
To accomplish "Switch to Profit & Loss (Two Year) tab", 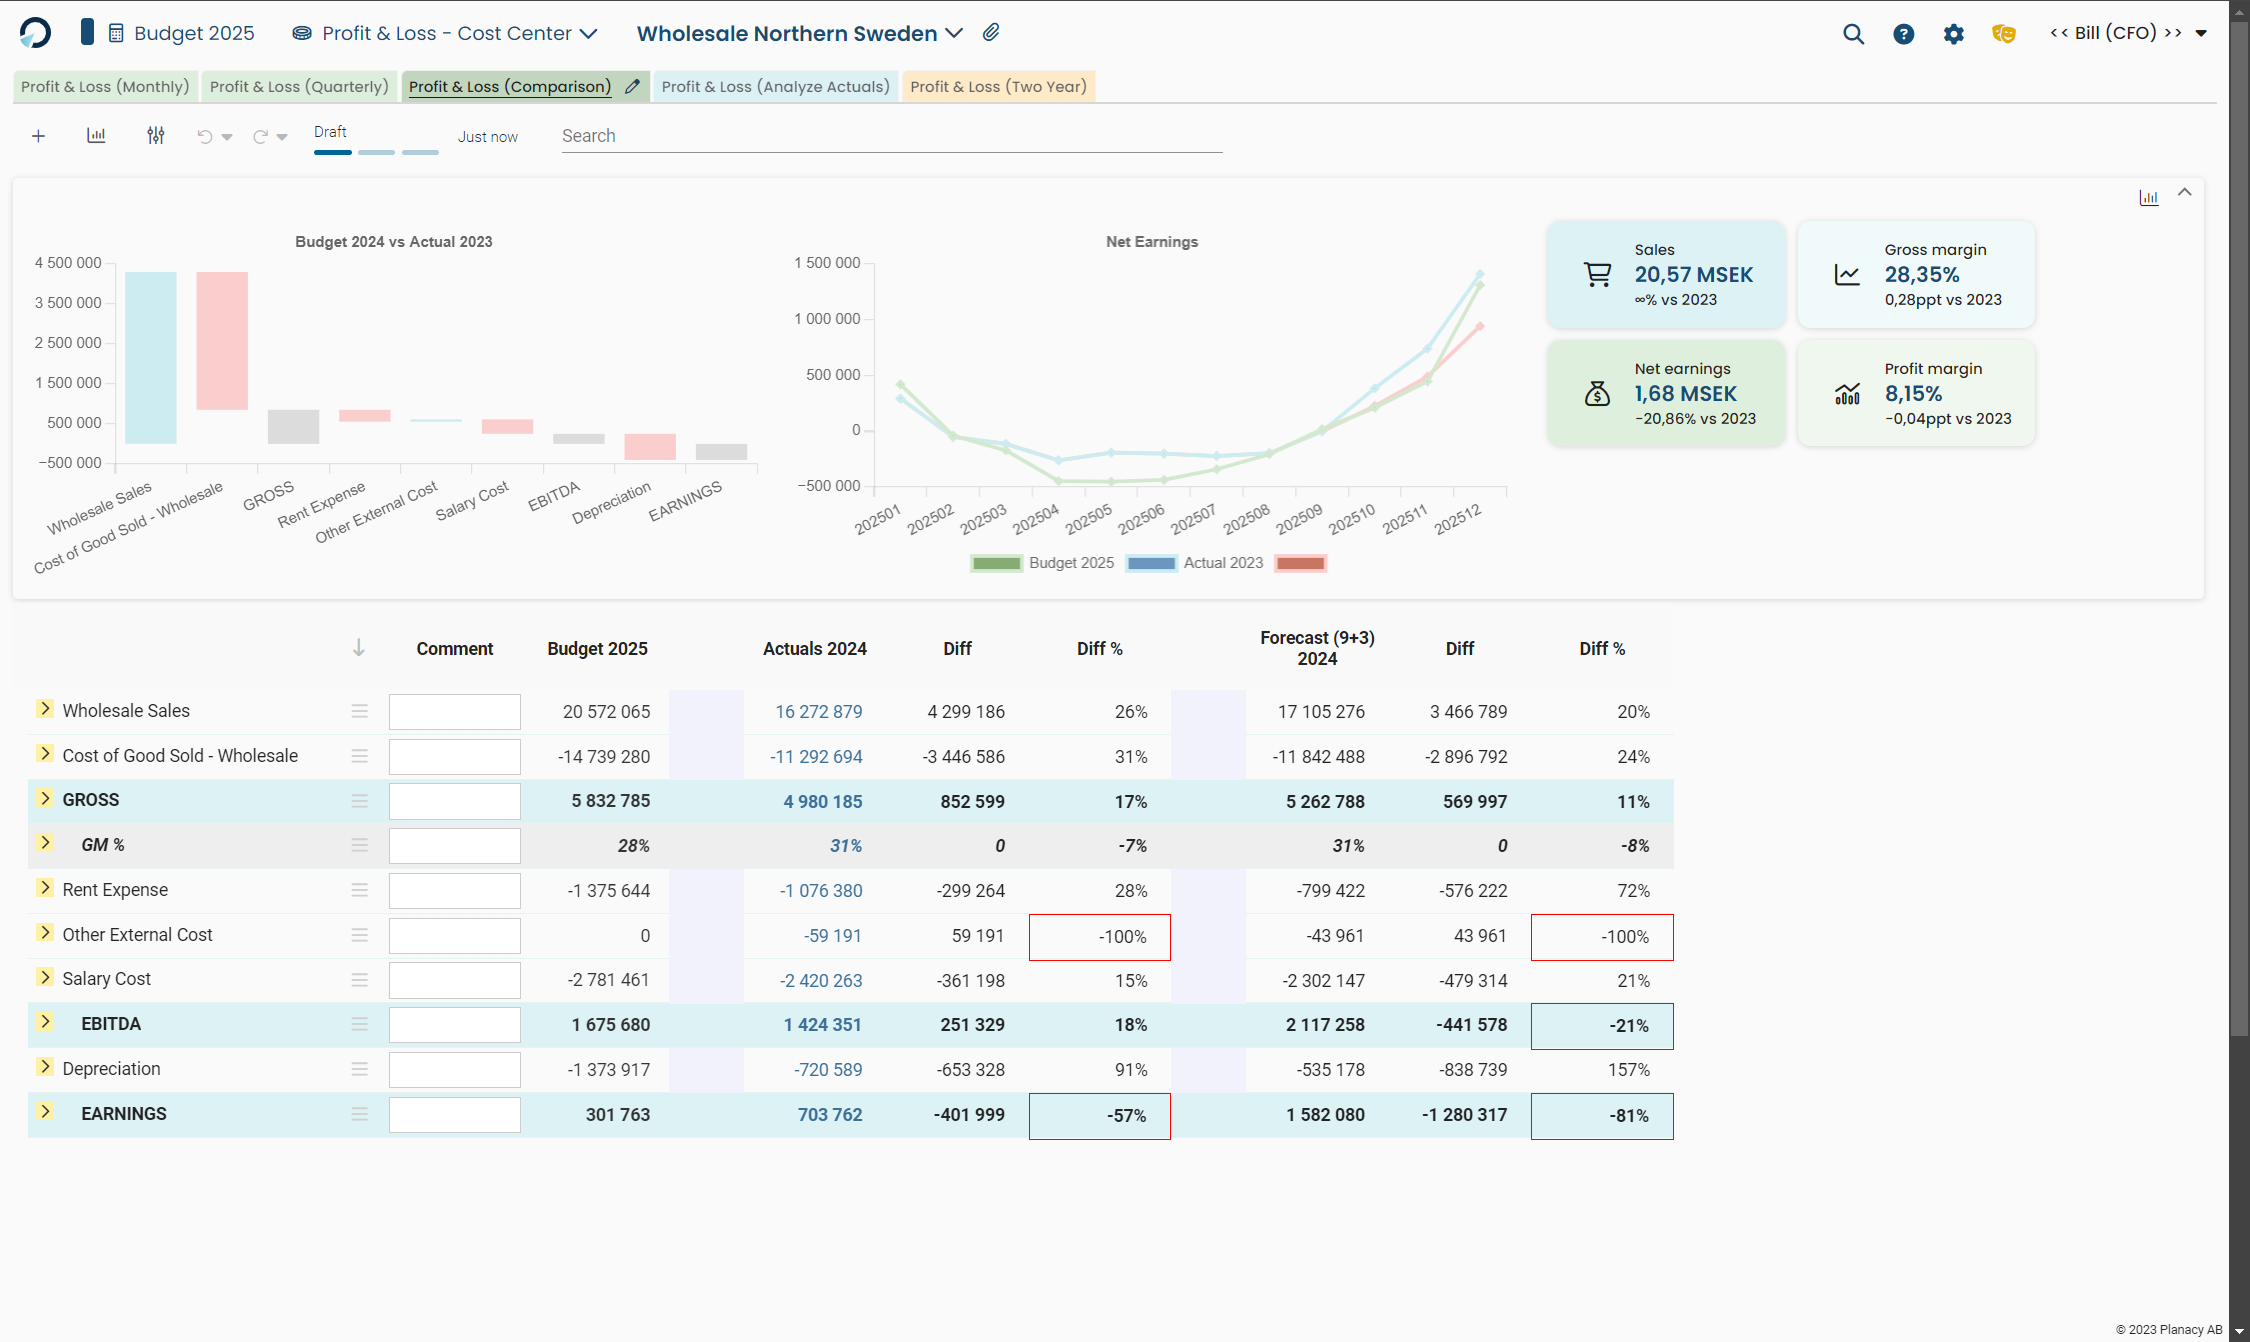I will pos(997,87).
